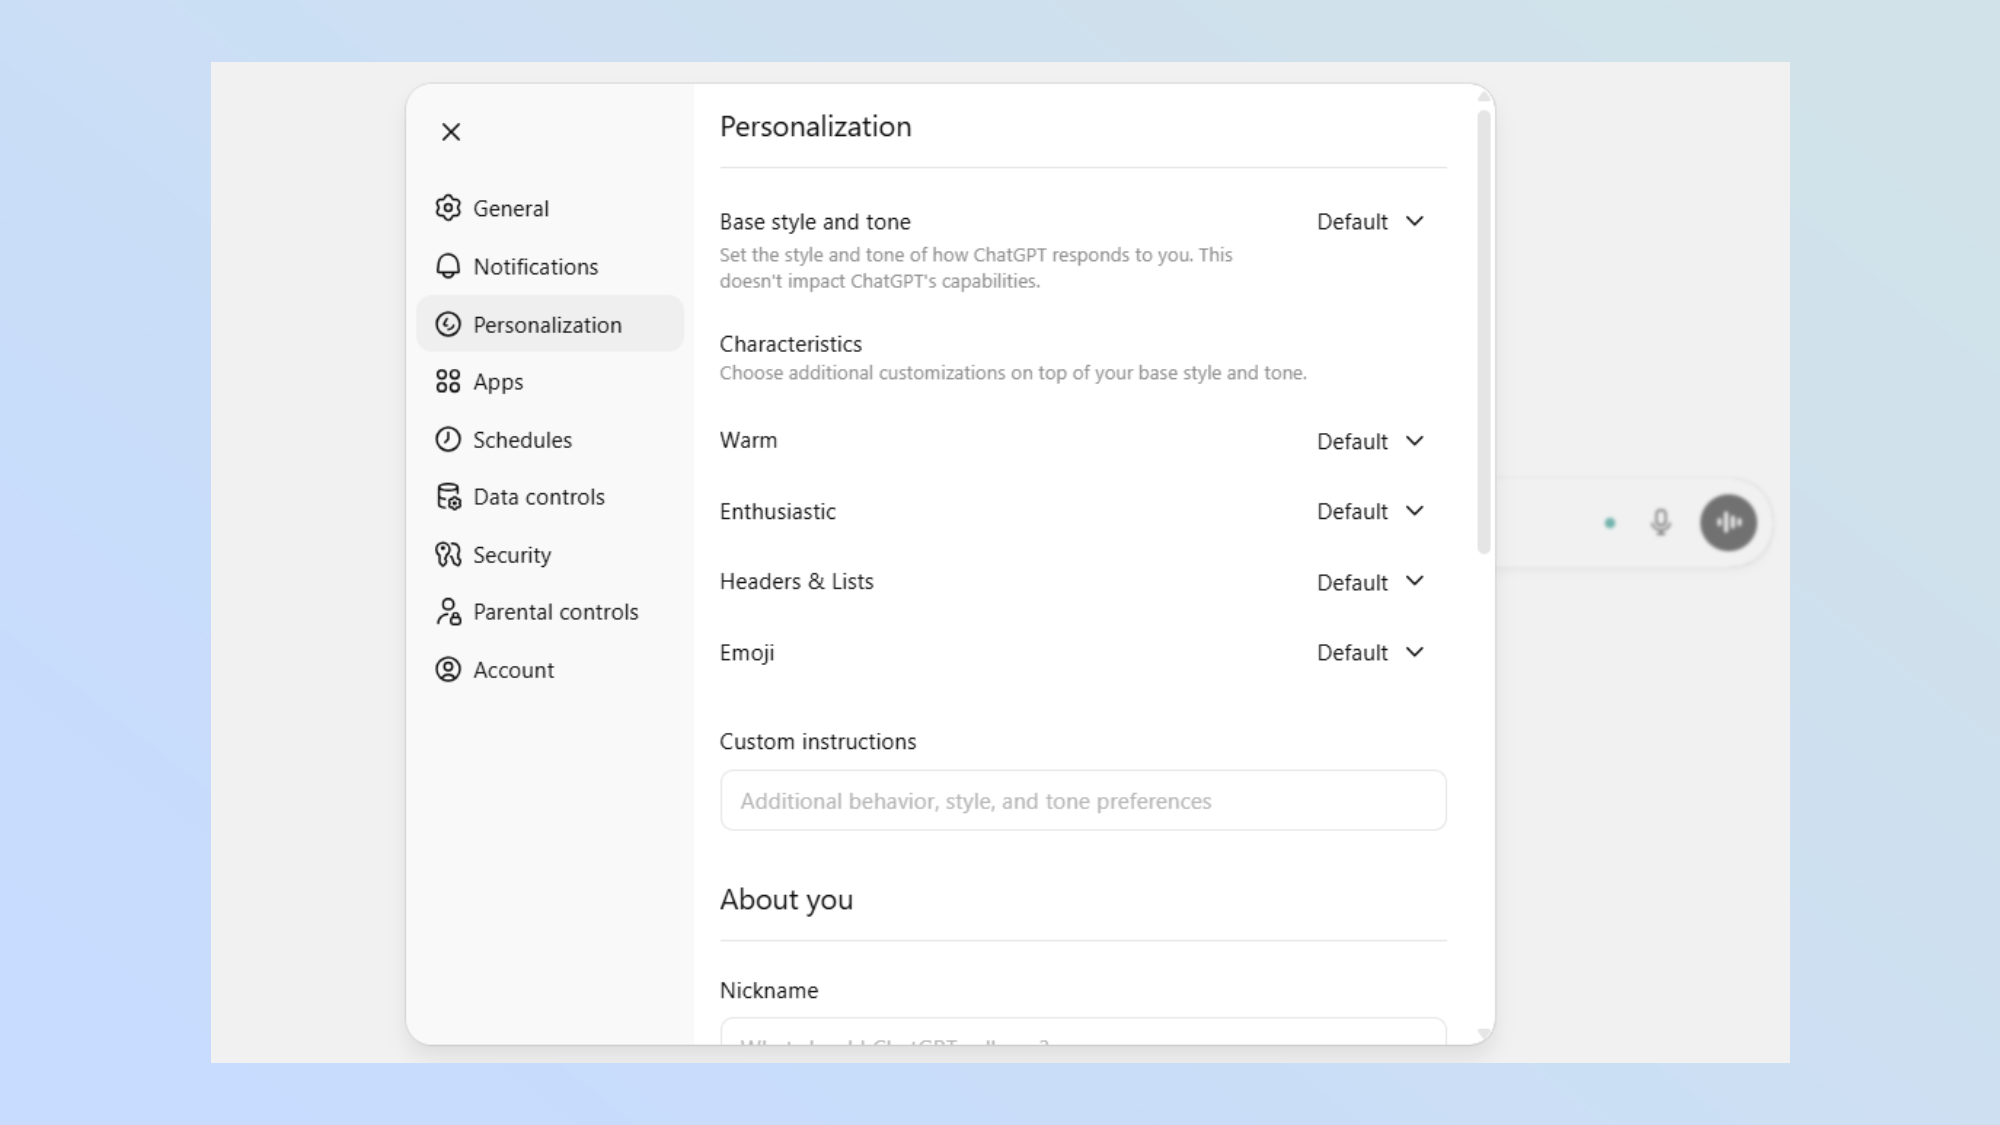Click the microphone dictation icon
The width and height of the screenshot is (2000, 1125).
(1660, 522)
